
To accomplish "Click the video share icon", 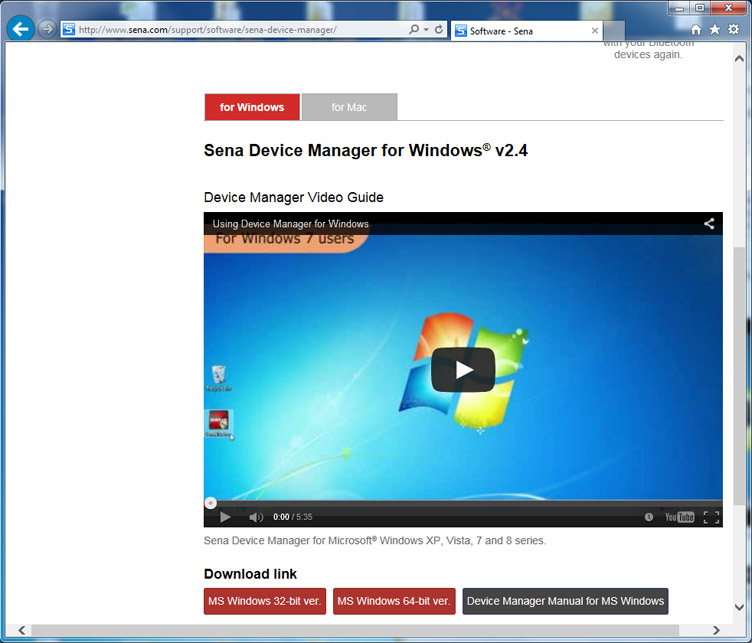I will [709, 223].
